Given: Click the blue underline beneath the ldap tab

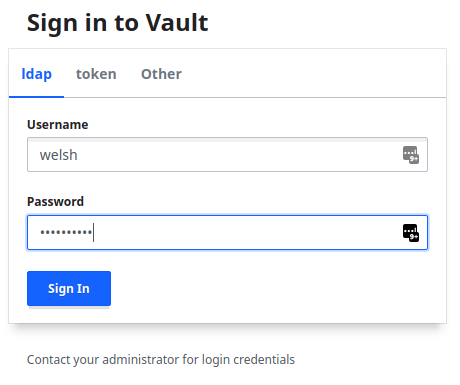Looking at the screenshot, I should [37, 97].
